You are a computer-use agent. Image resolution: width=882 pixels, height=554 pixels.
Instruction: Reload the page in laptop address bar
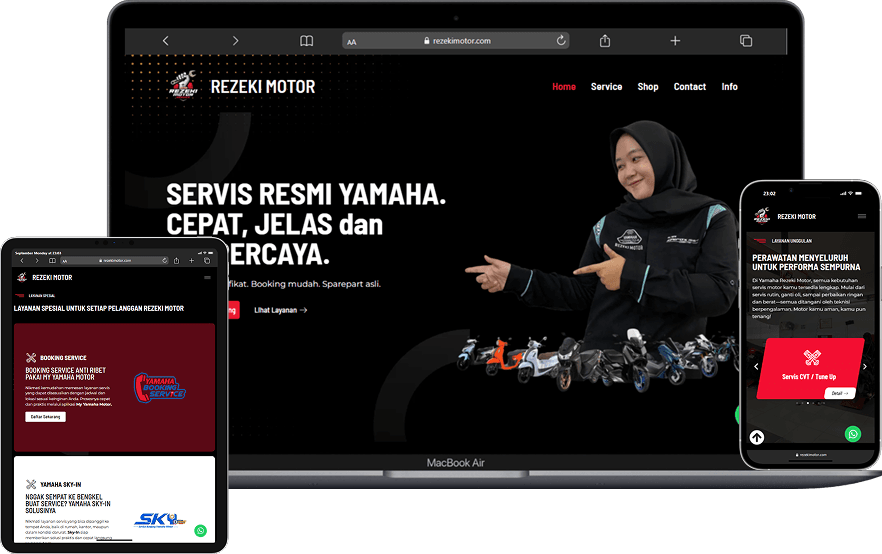pyautogui.click(x=561, y=41)
